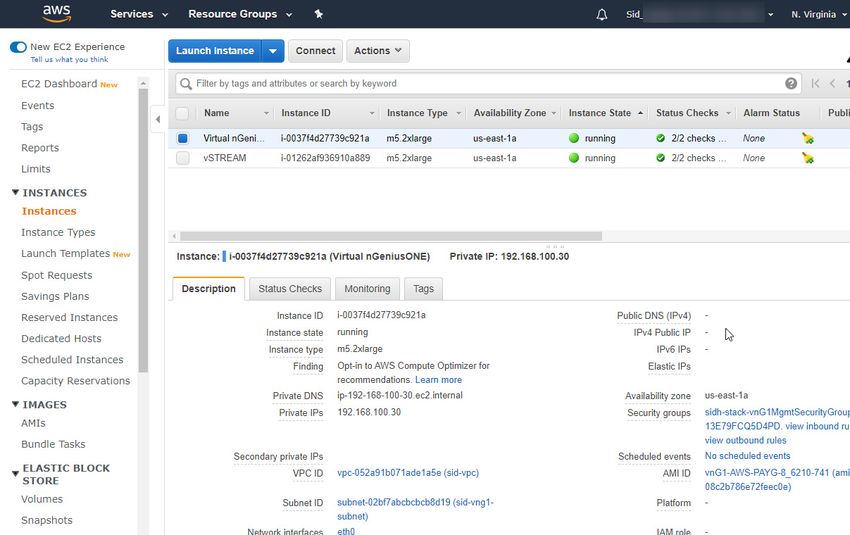The image size is (850, 535).
Task: Go to first page of results arrow
Action: pyautogui.click(x=815, y=83)
